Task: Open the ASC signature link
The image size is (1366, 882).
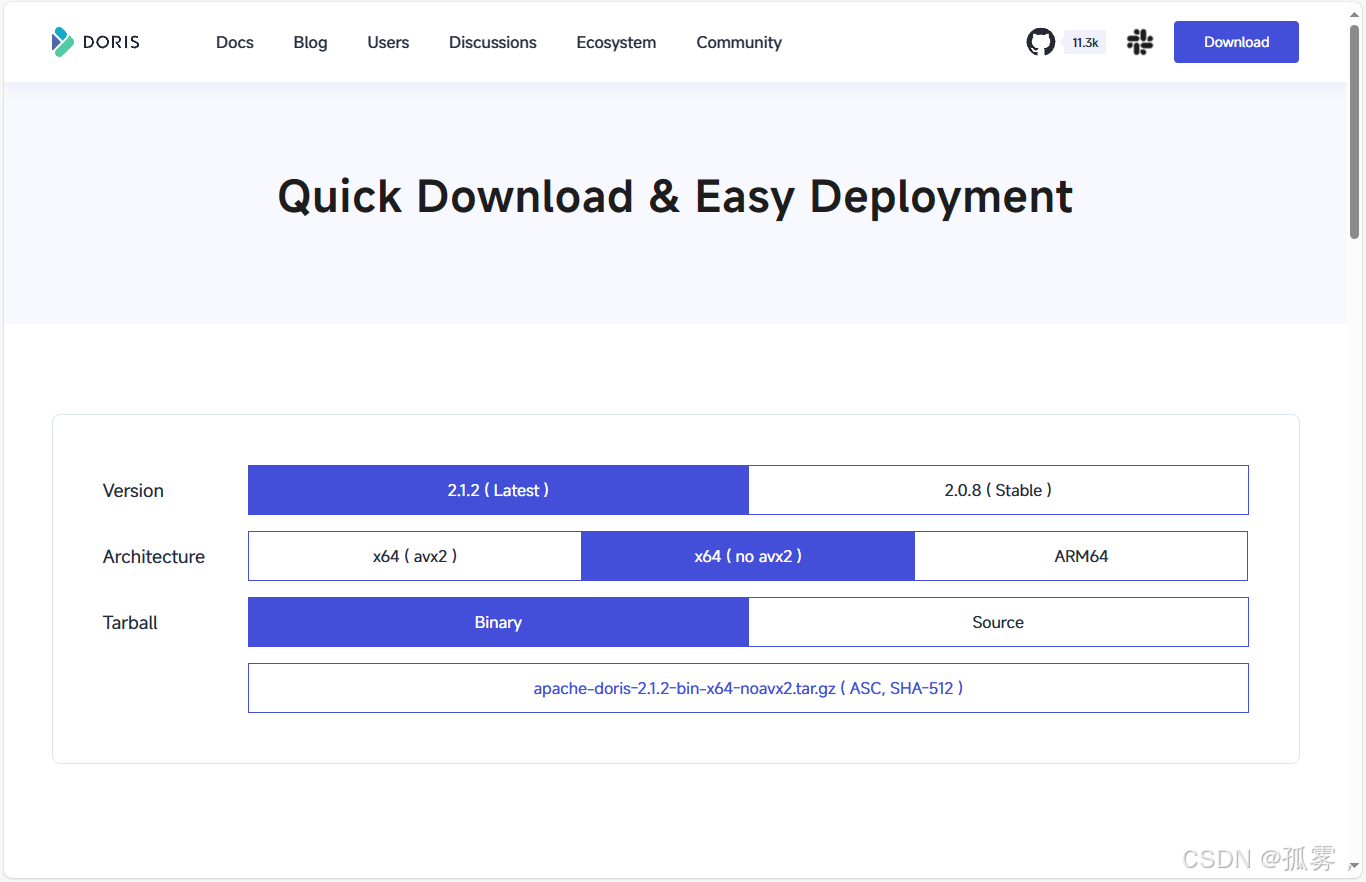Action: click(x=864, y=688)
